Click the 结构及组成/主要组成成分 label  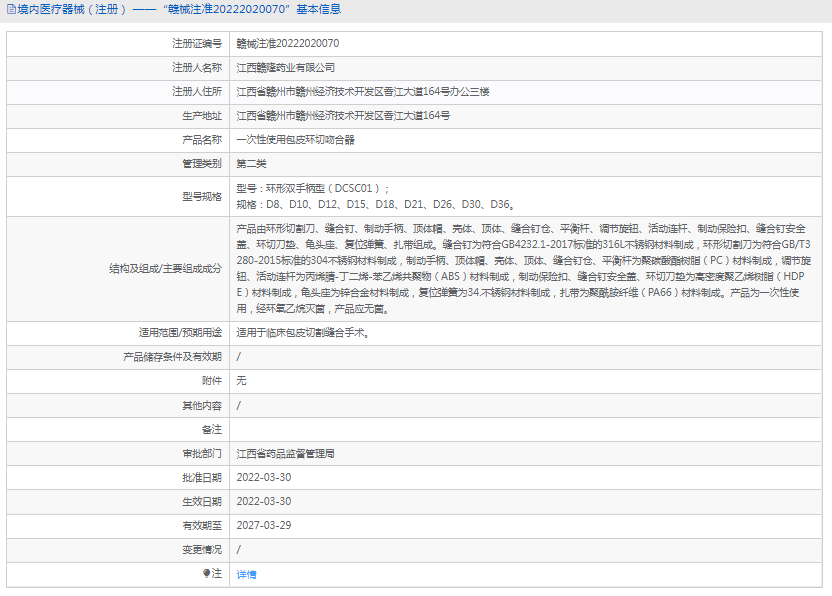[166, 269]
